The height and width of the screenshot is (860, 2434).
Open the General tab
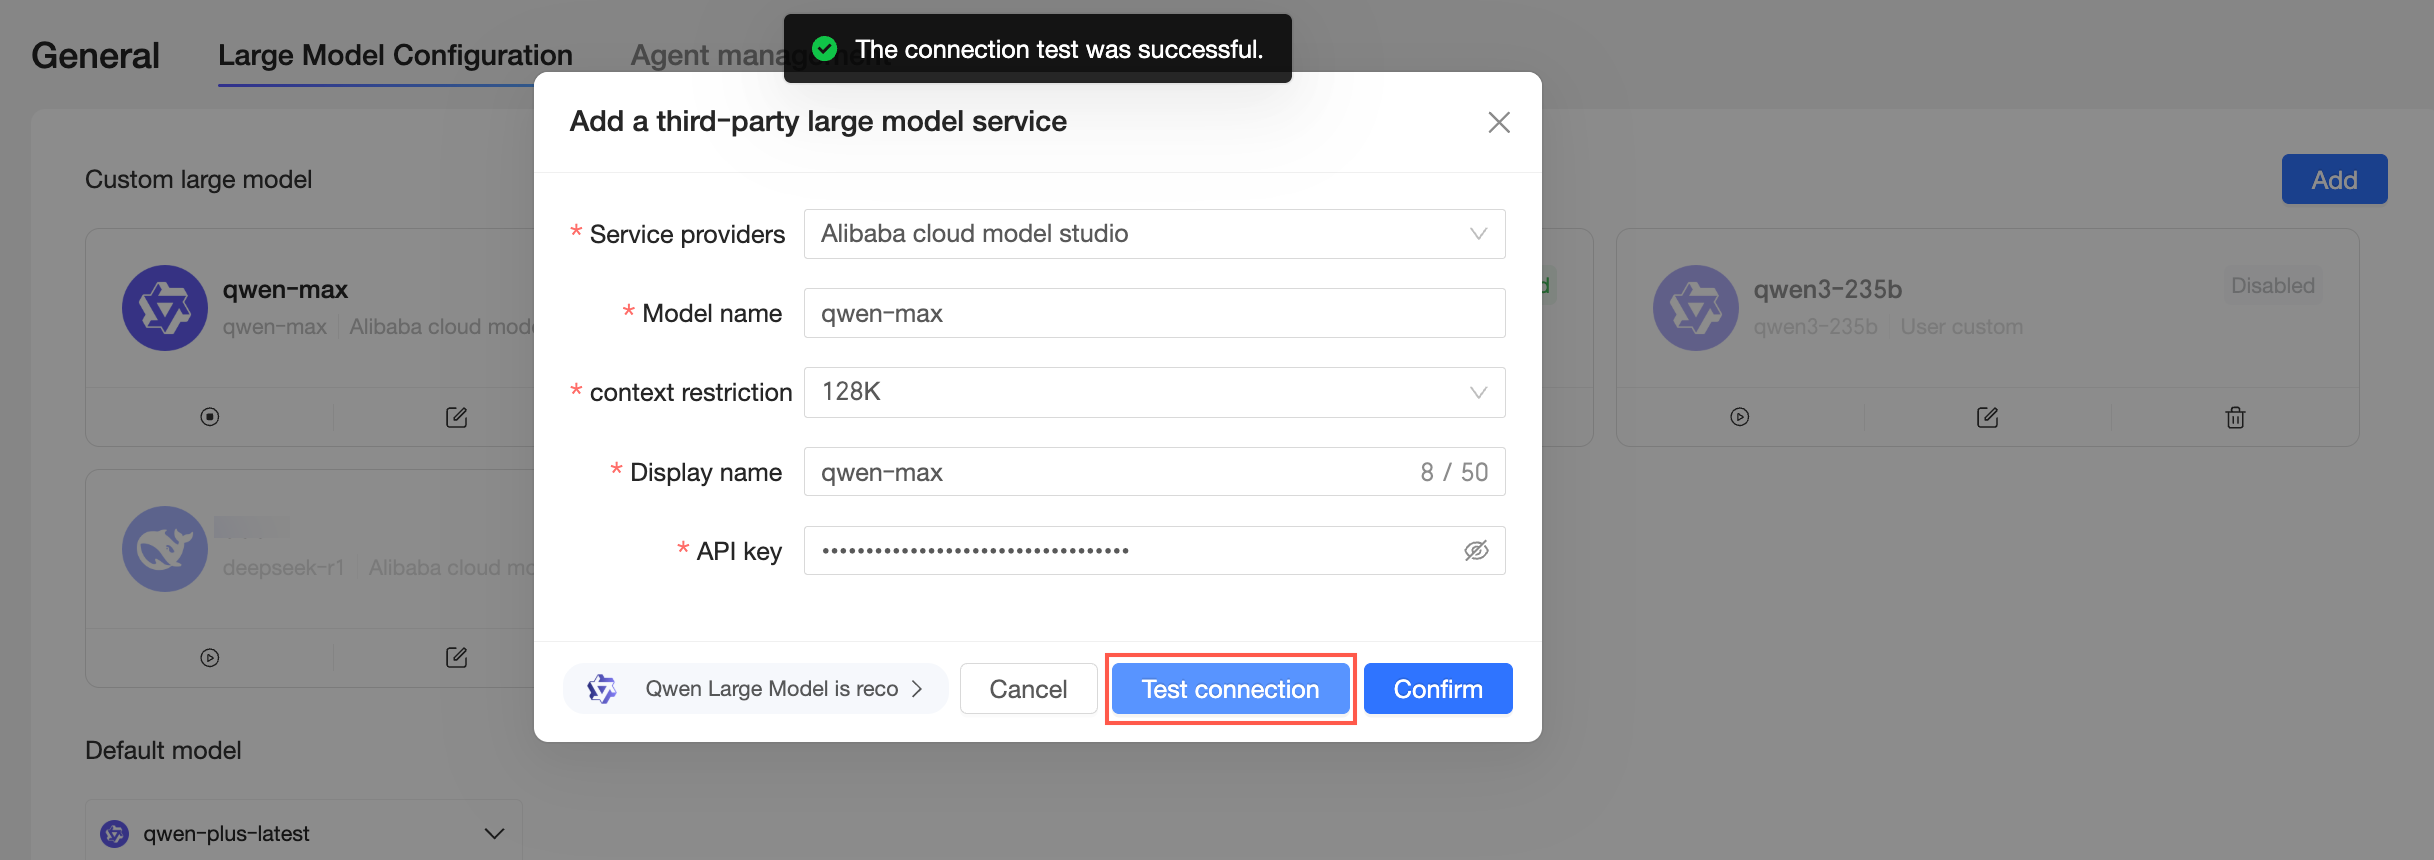(96, 55)
